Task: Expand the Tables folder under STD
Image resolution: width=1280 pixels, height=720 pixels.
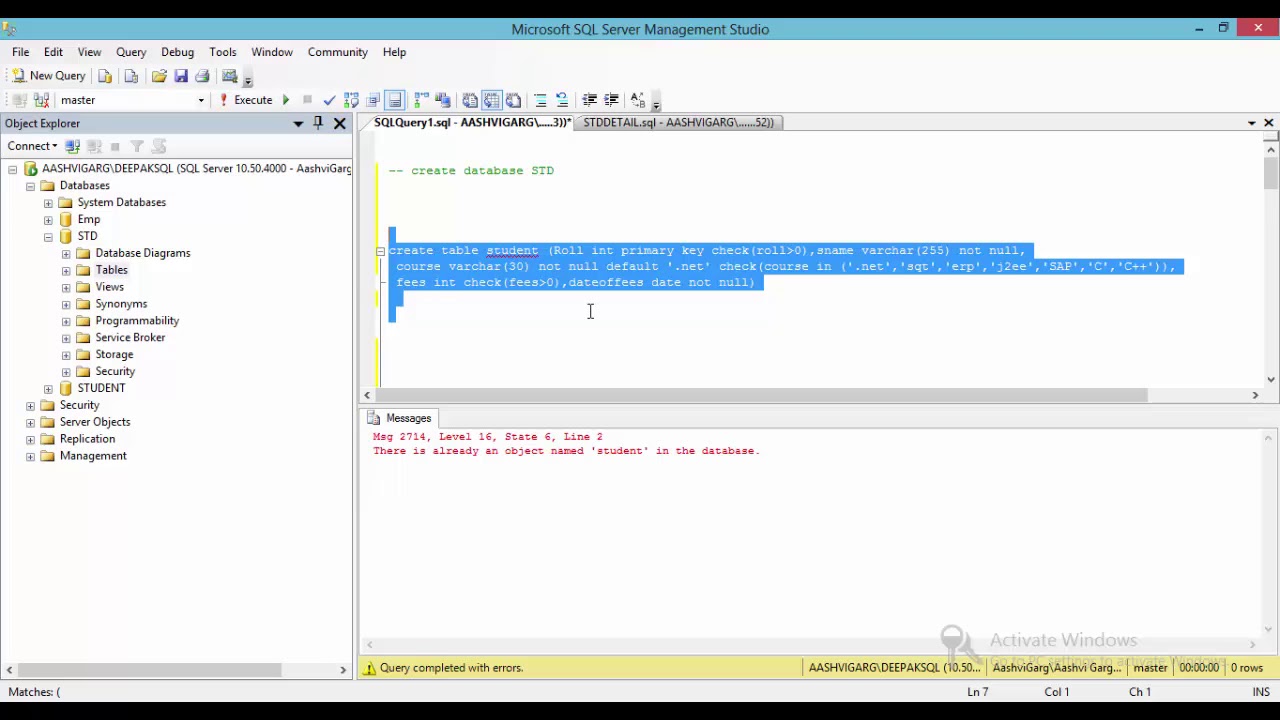Action: (66, 270)
